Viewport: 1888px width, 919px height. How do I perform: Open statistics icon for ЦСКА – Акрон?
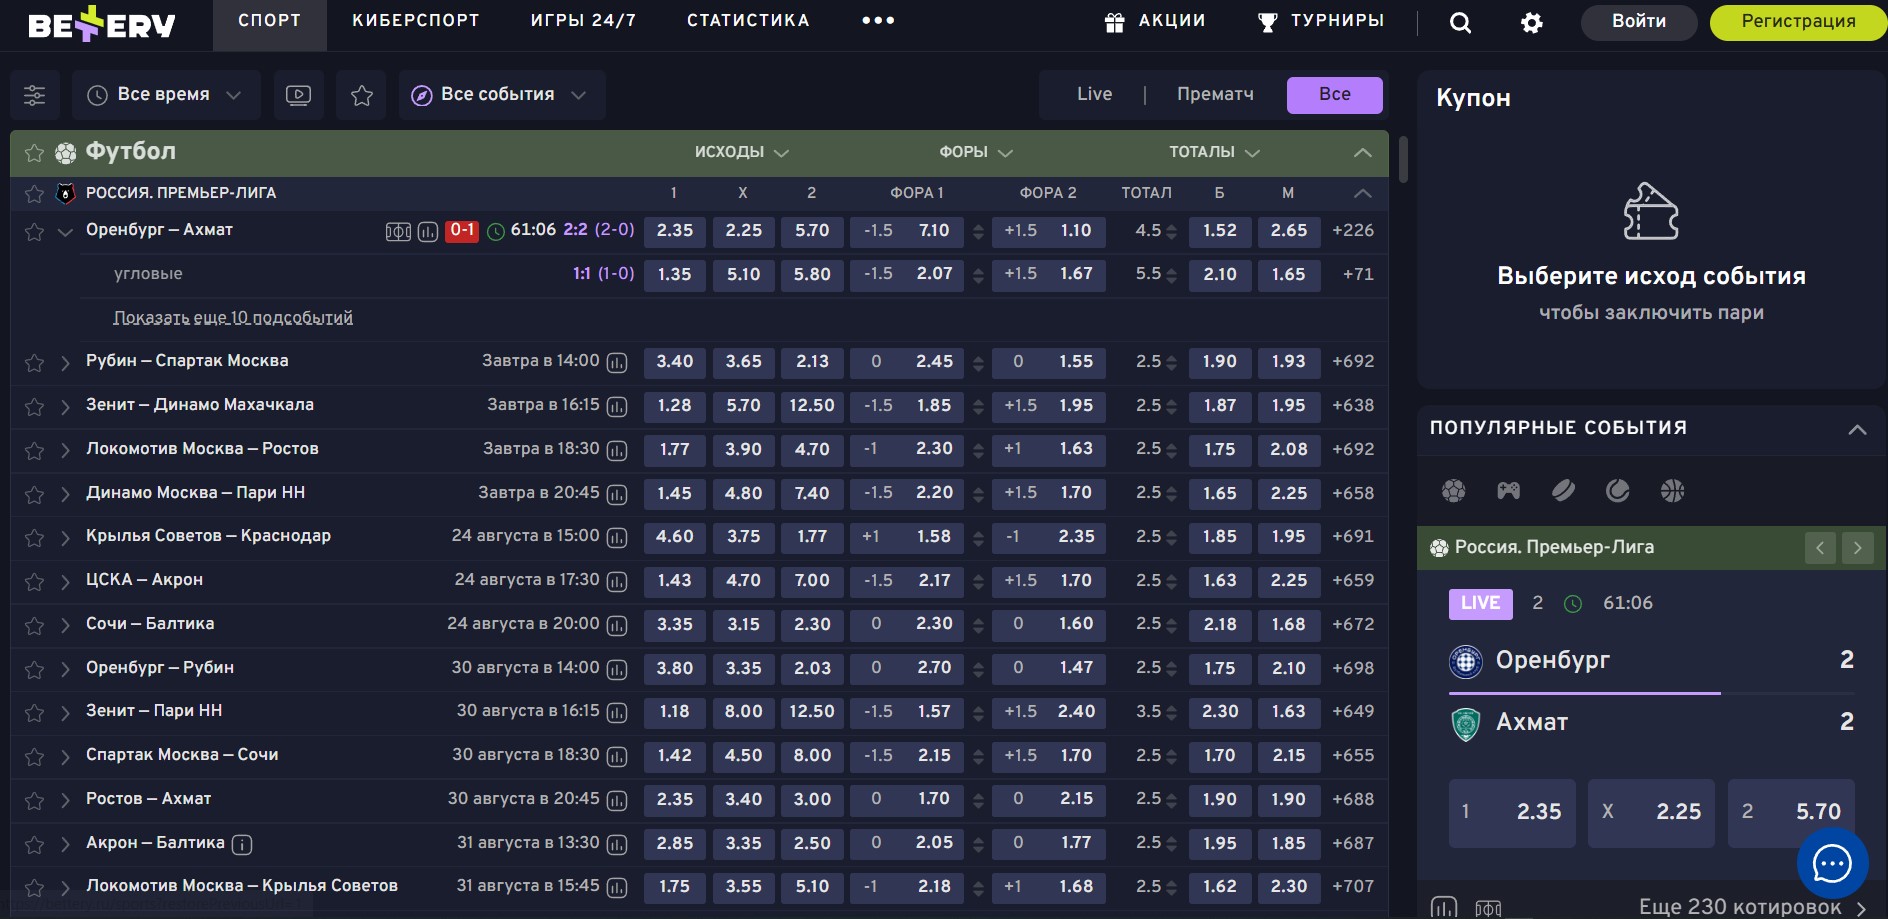tap(617, 582)
